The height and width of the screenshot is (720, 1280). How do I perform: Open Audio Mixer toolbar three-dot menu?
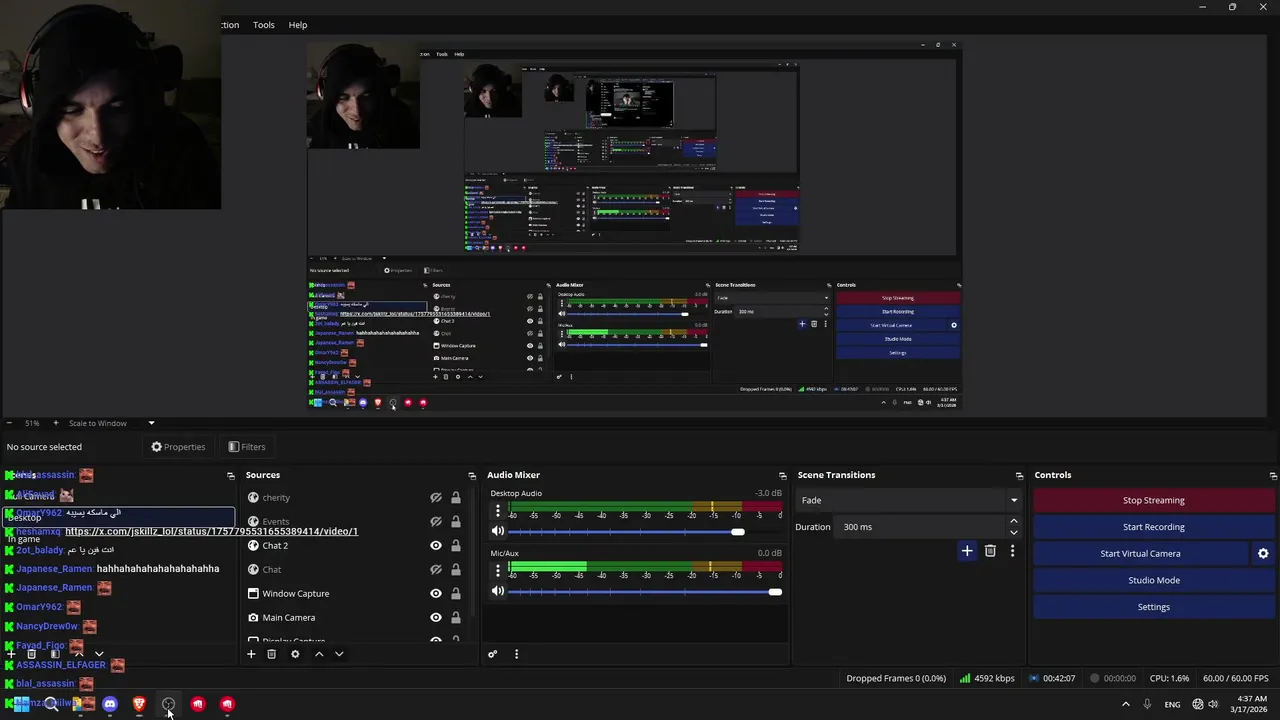pos(516,654)
